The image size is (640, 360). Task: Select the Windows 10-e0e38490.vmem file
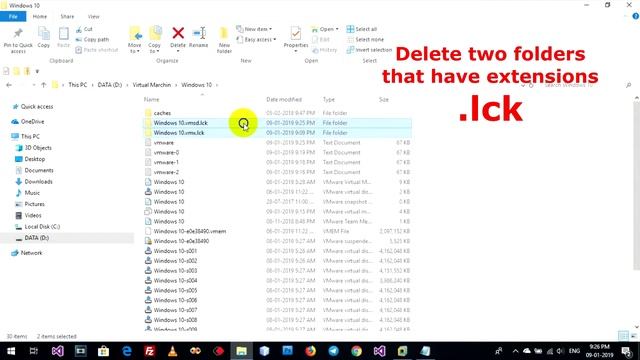(x=277, y=231)
